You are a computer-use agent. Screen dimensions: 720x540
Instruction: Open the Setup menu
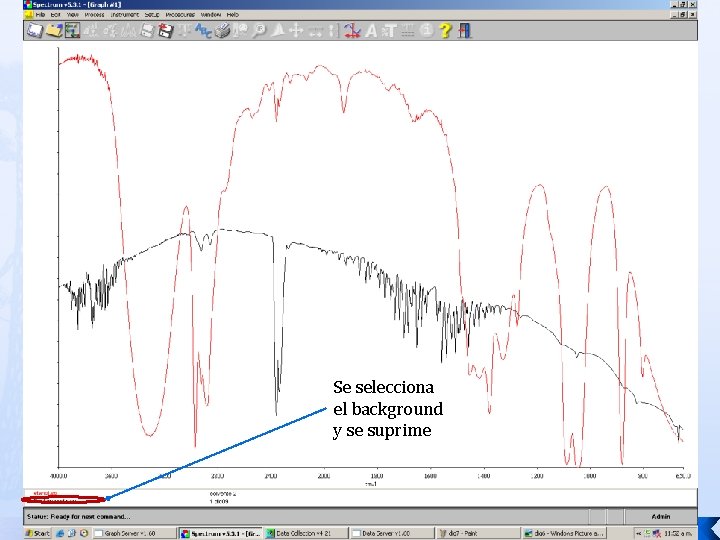coord(151,15)
